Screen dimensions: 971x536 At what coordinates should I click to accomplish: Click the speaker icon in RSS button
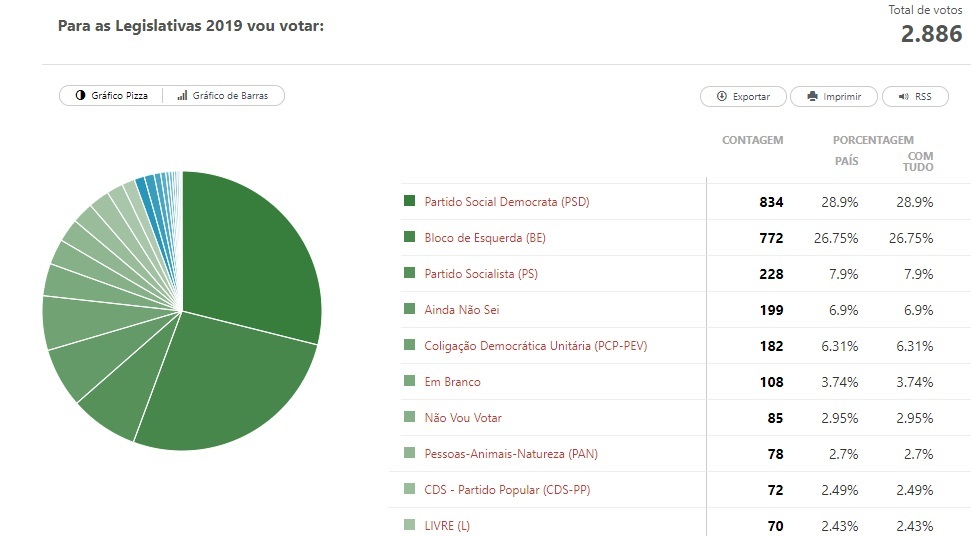(x=902, y=97)
